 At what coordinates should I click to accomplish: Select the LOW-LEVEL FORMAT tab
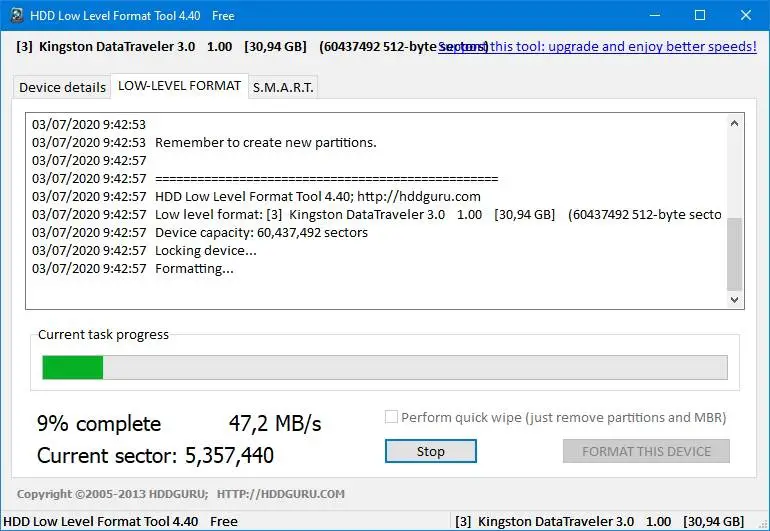(x=179, y=86)
